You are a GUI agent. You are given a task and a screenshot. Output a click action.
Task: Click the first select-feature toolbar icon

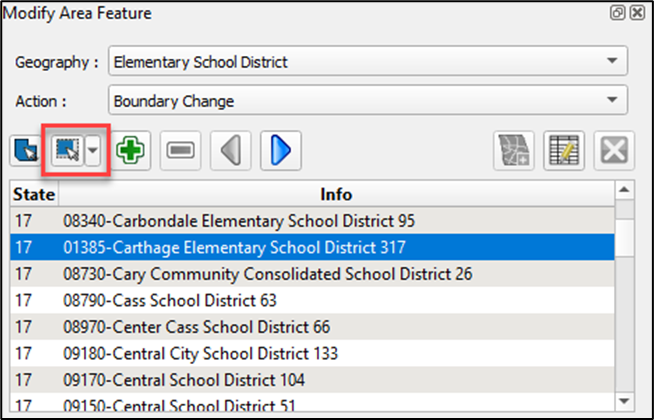24,151
